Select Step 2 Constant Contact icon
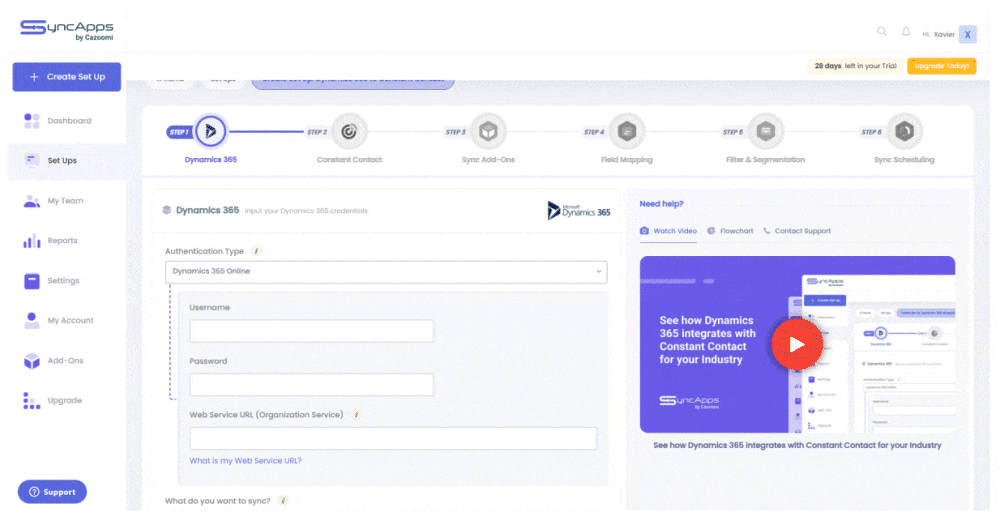The width and height of the screenshot is (1000, 525). (x=349, y=131)
